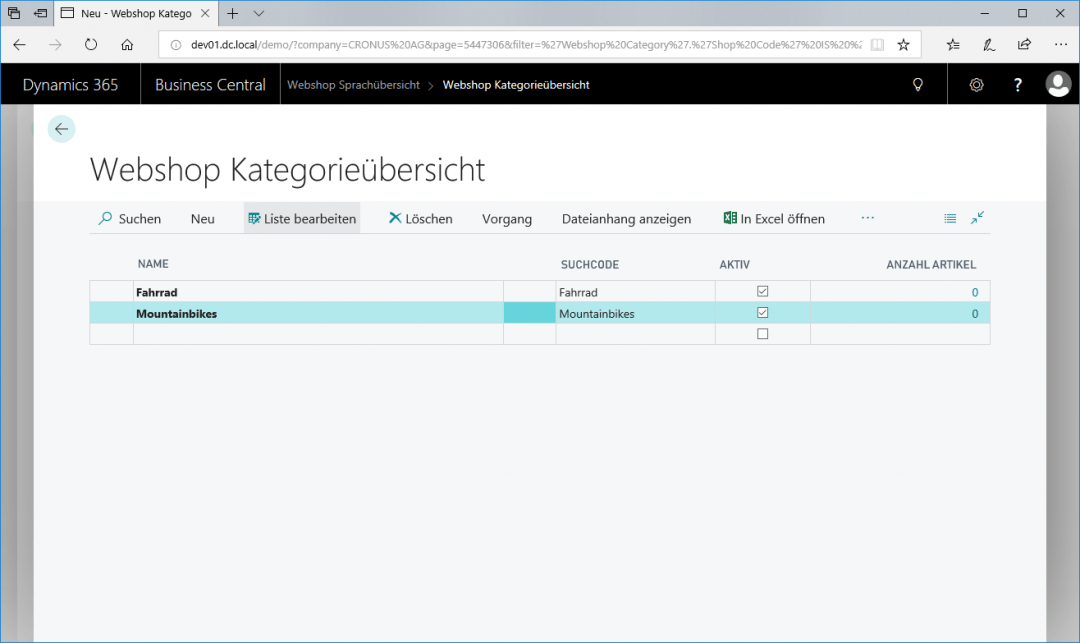The height and width of the screenshot is (643, 1080).
Task: Open the help question mark
Action: (x=1017, y=85)
